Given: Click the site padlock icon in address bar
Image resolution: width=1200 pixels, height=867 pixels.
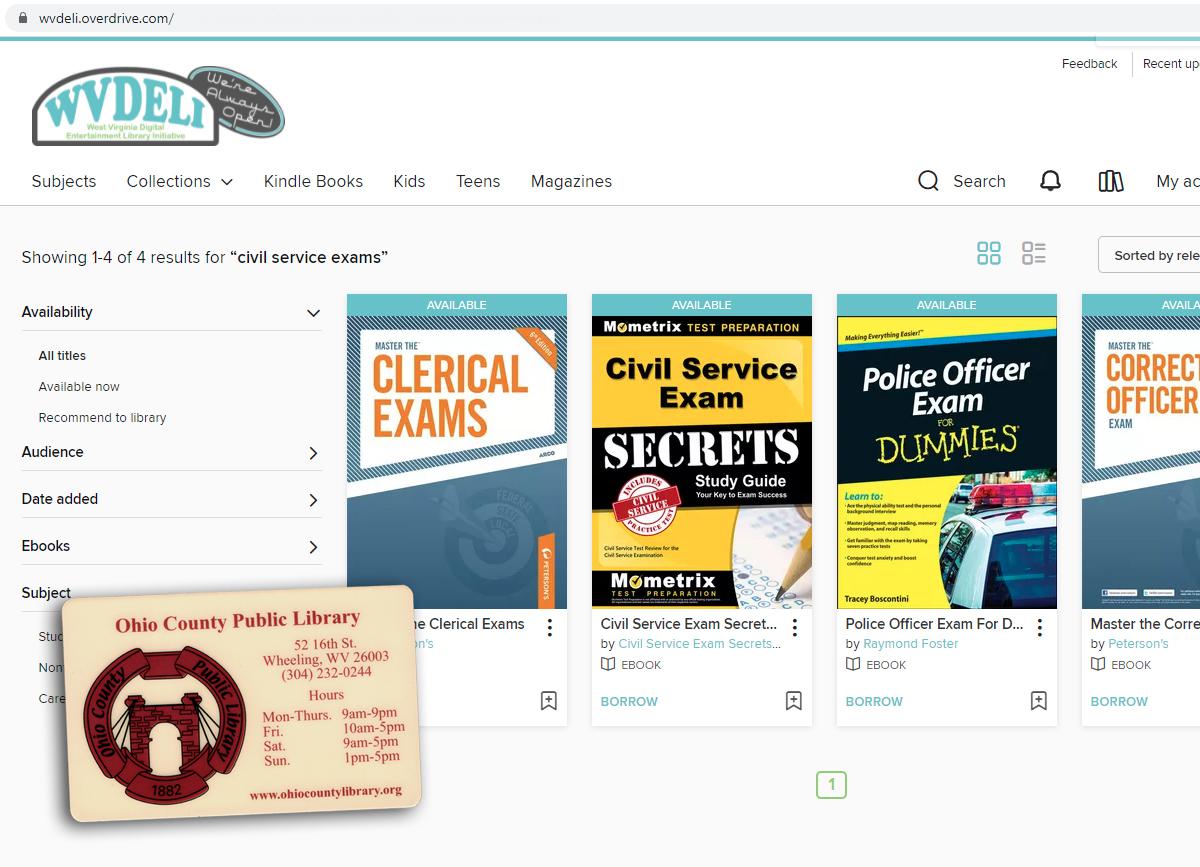Looking at the screenshot, I should 24,18.
